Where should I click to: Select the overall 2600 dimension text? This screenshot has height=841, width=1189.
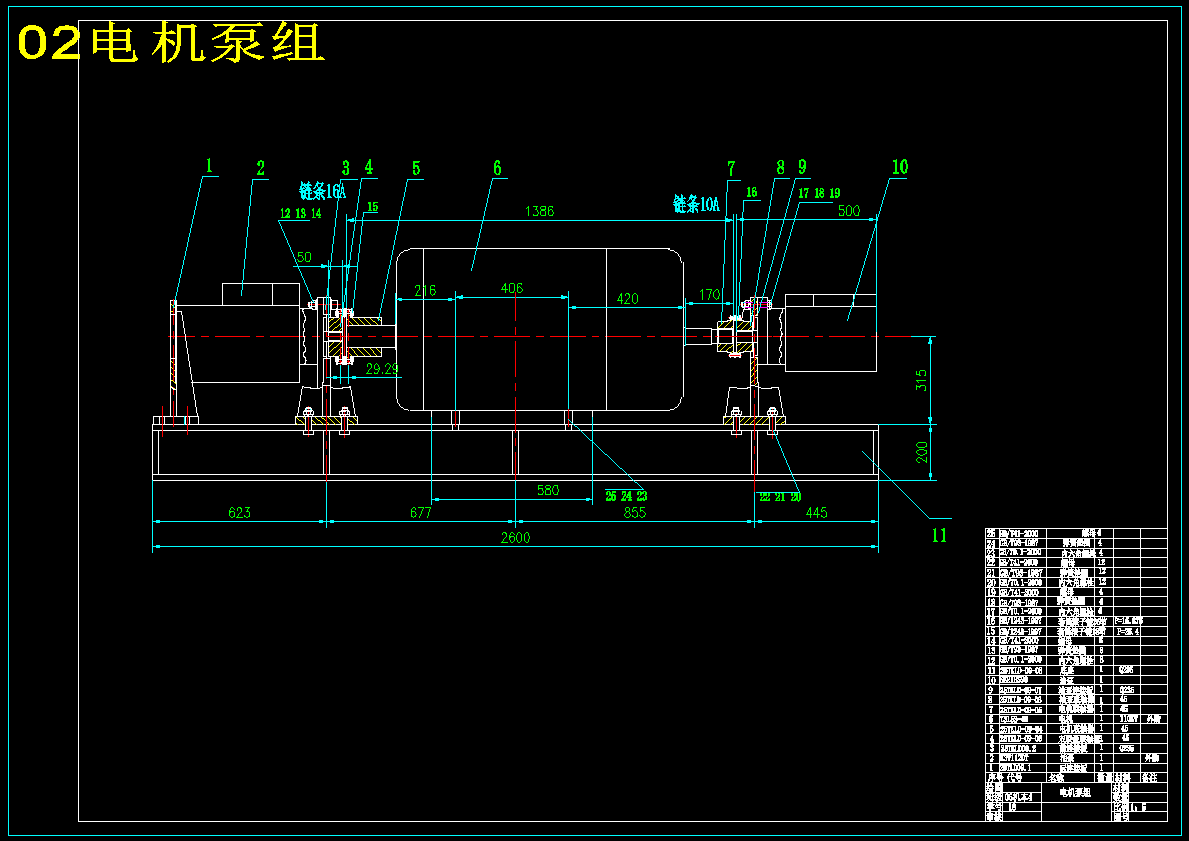pos(515,538)
